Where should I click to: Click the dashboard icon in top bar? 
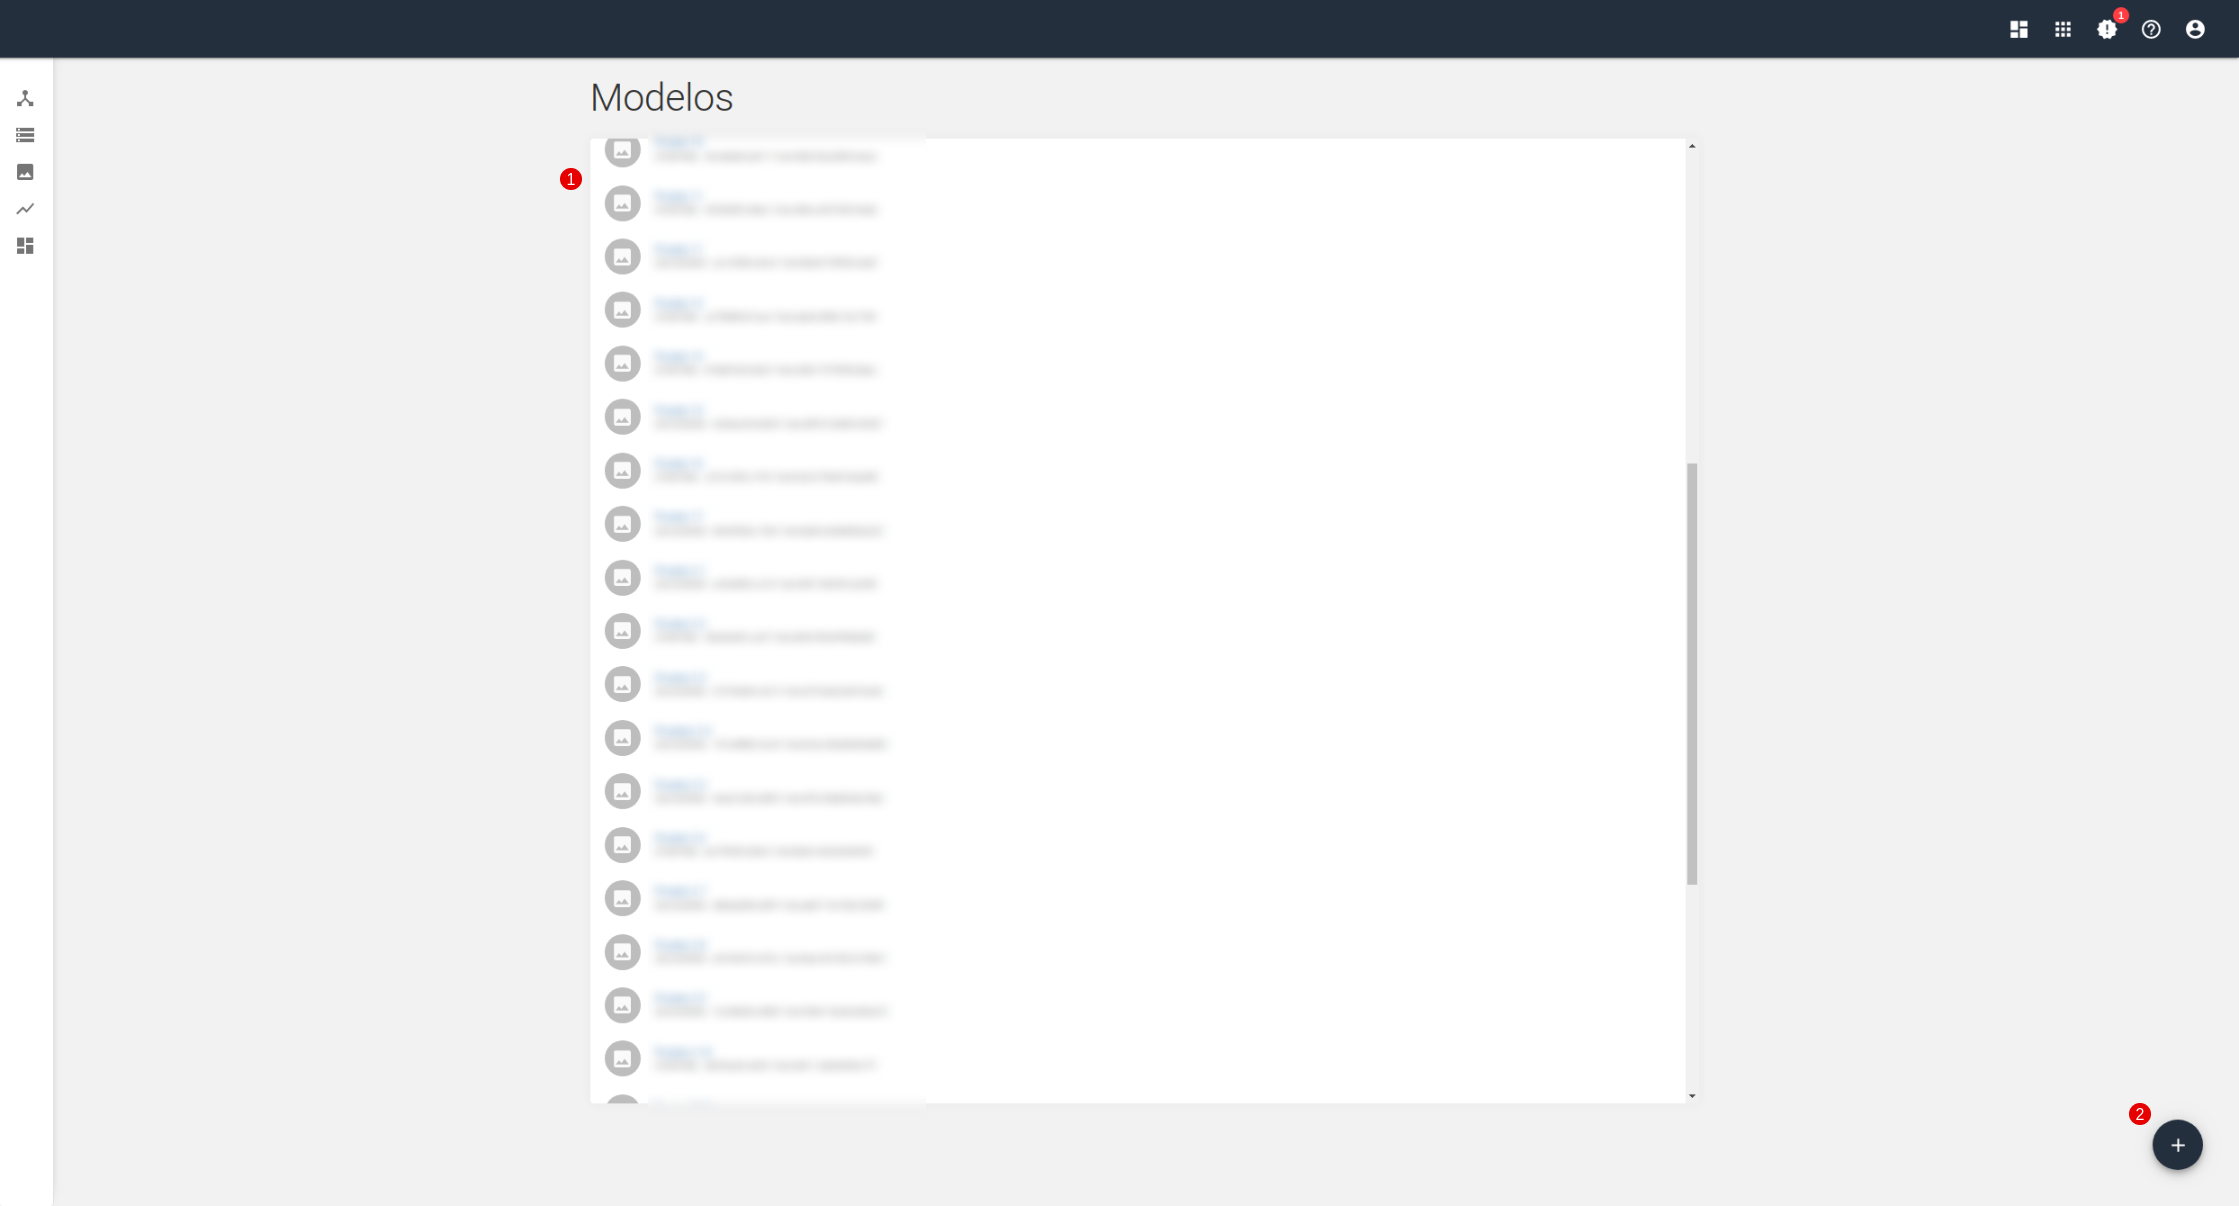(x=2019, y=29)
